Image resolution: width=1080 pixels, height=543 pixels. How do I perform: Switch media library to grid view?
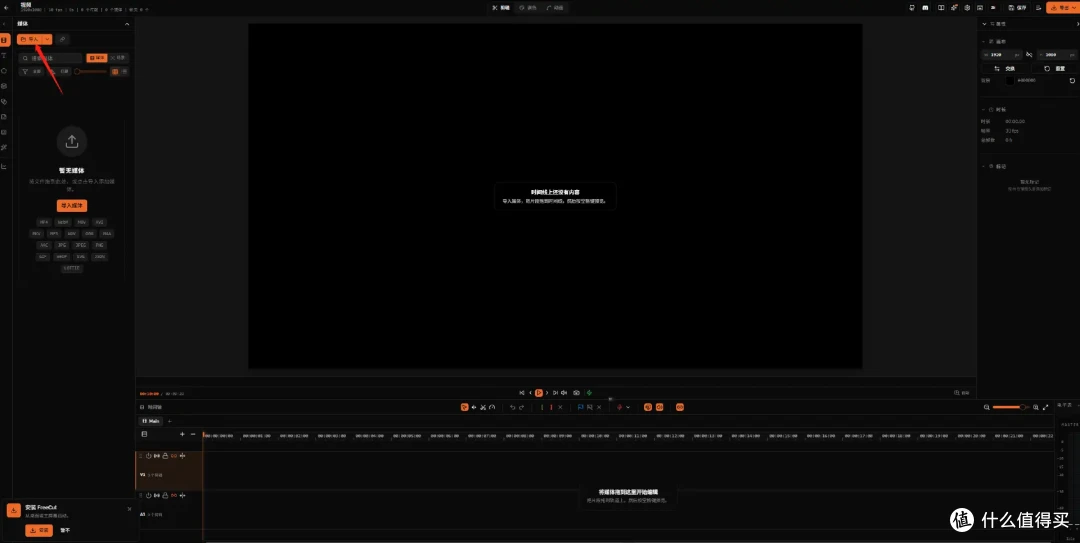coord(115,71)
